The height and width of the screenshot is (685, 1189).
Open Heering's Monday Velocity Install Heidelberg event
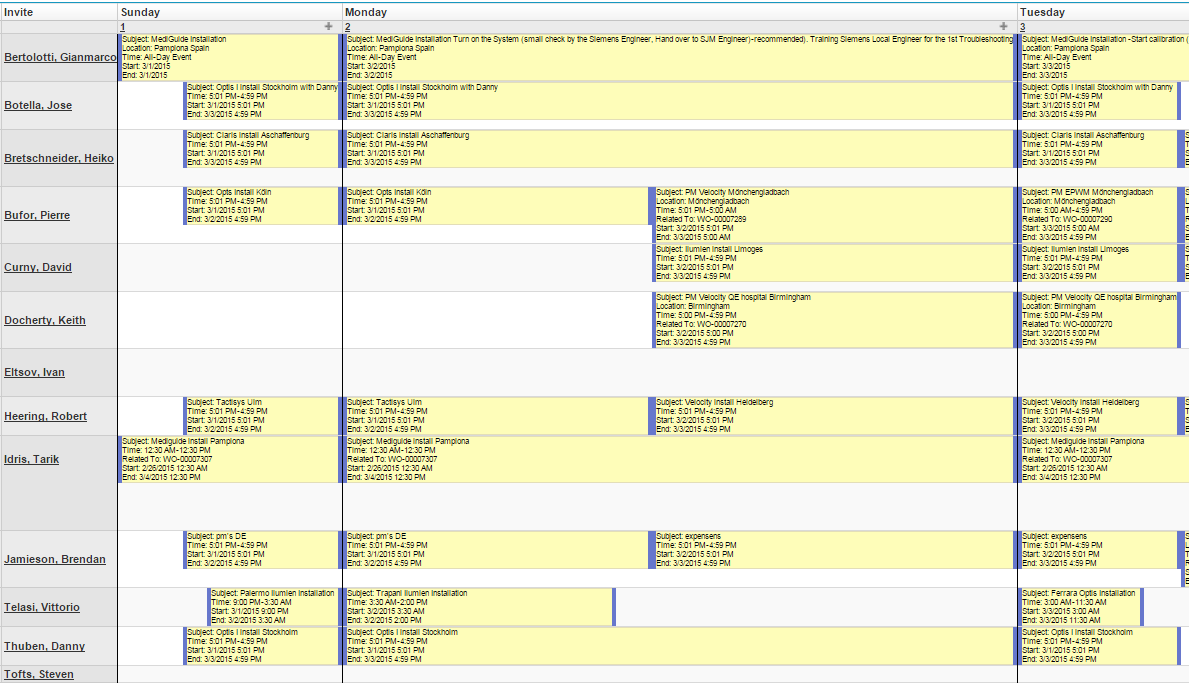pyautogui.click(x=833, y=416)
